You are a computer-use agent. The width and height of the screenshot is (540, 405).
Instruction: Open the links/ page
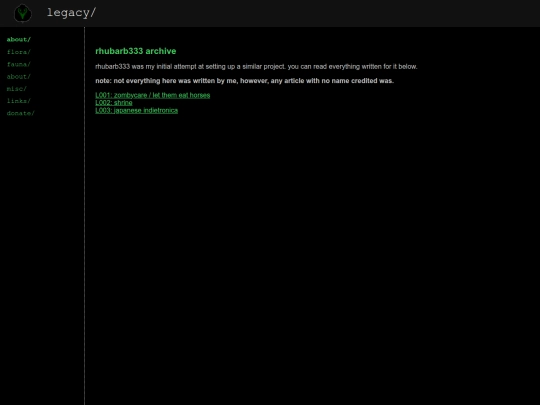[x=19, y=101]
